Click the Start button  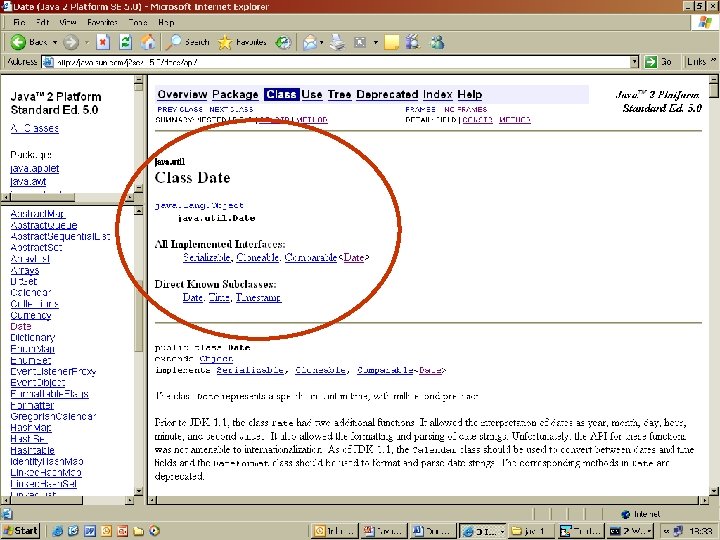click(20, 531)
